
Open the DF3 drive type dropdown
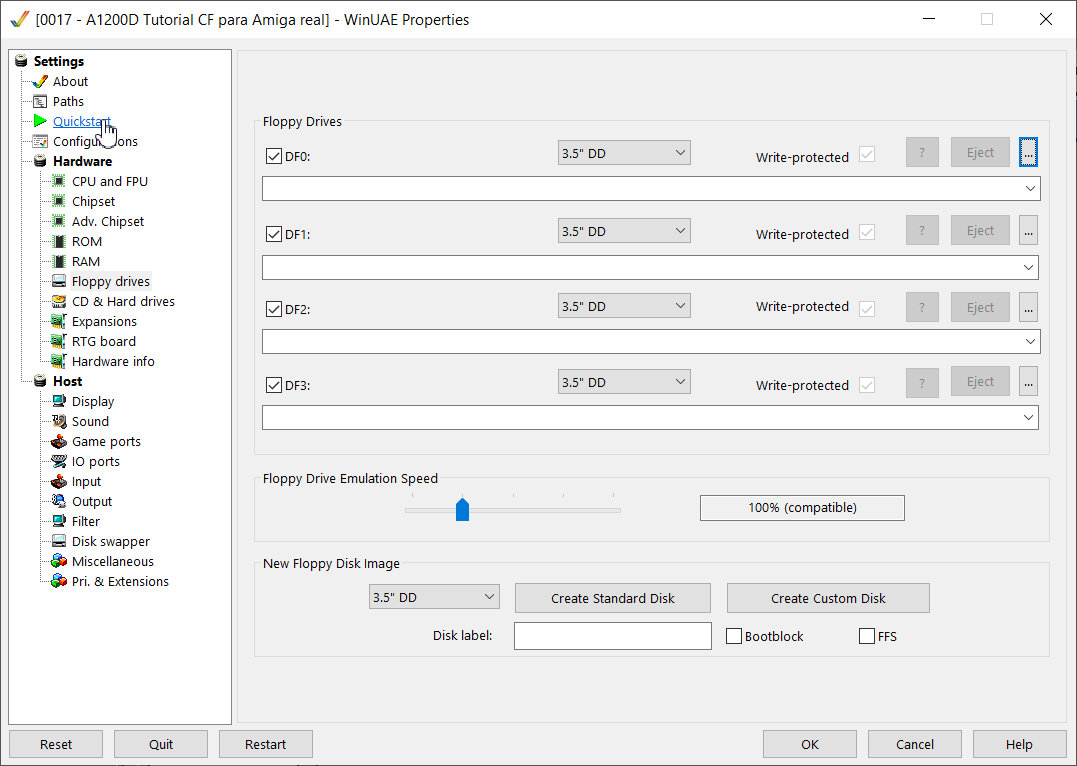click(x=624, y=382)
